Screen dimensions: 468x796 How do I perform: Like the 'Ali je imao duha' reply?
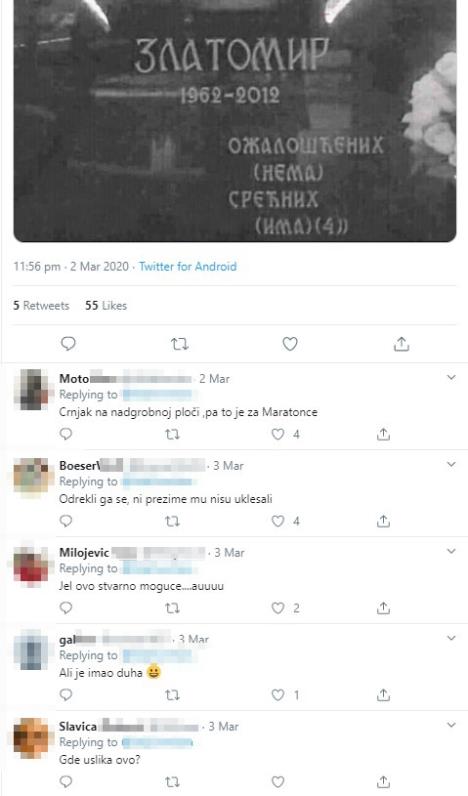(278, 694)
